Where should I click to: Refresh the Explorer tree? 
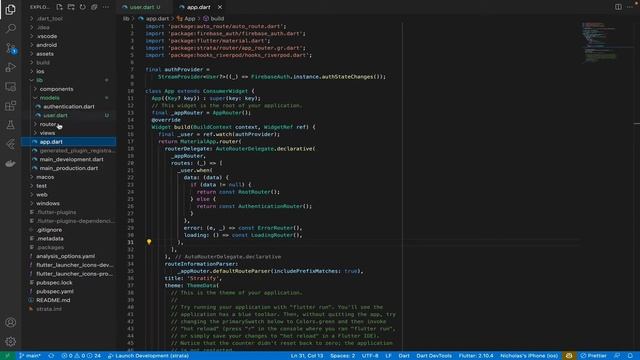tap(82, 7)
